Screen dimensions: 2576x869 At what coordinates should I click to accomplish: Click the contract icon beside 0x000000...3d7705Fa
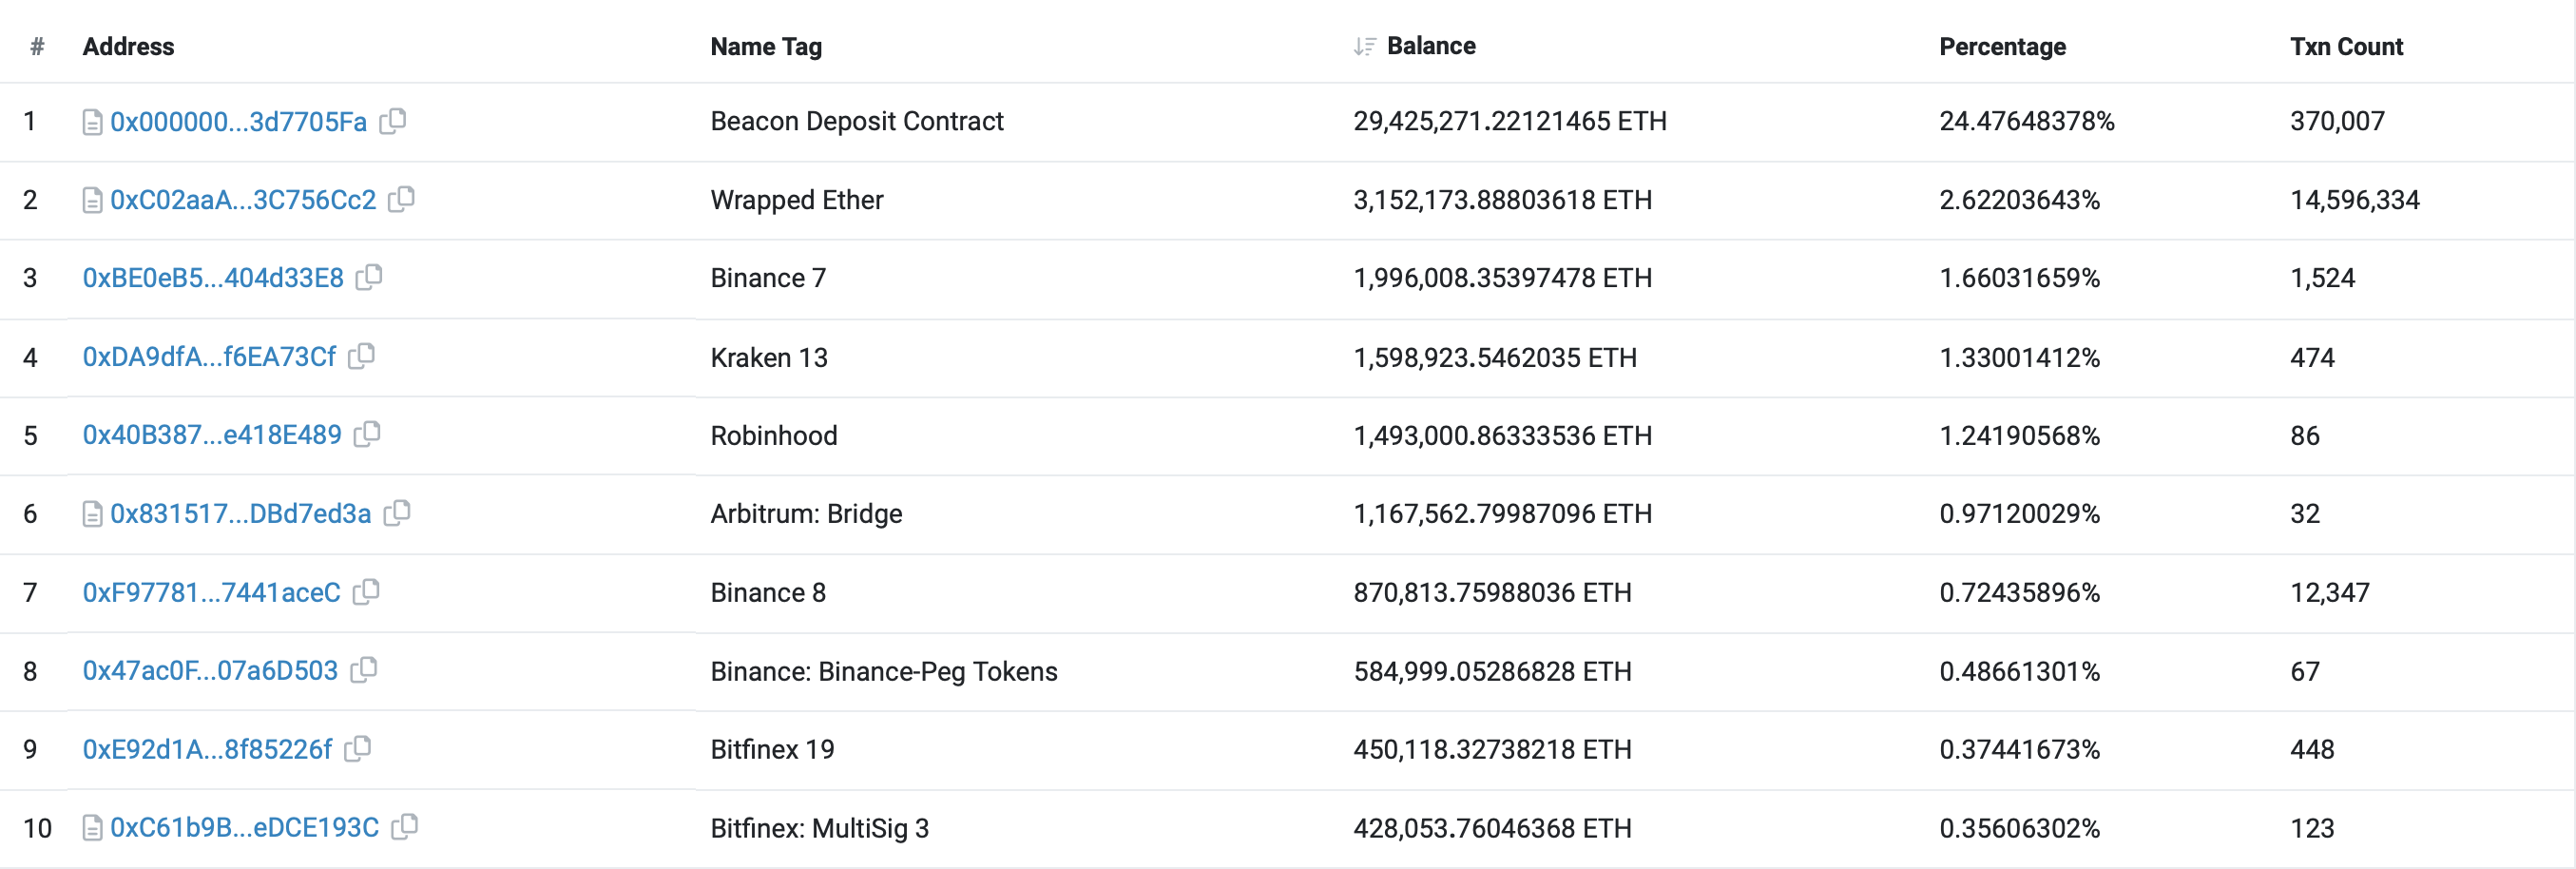point(92,122)
